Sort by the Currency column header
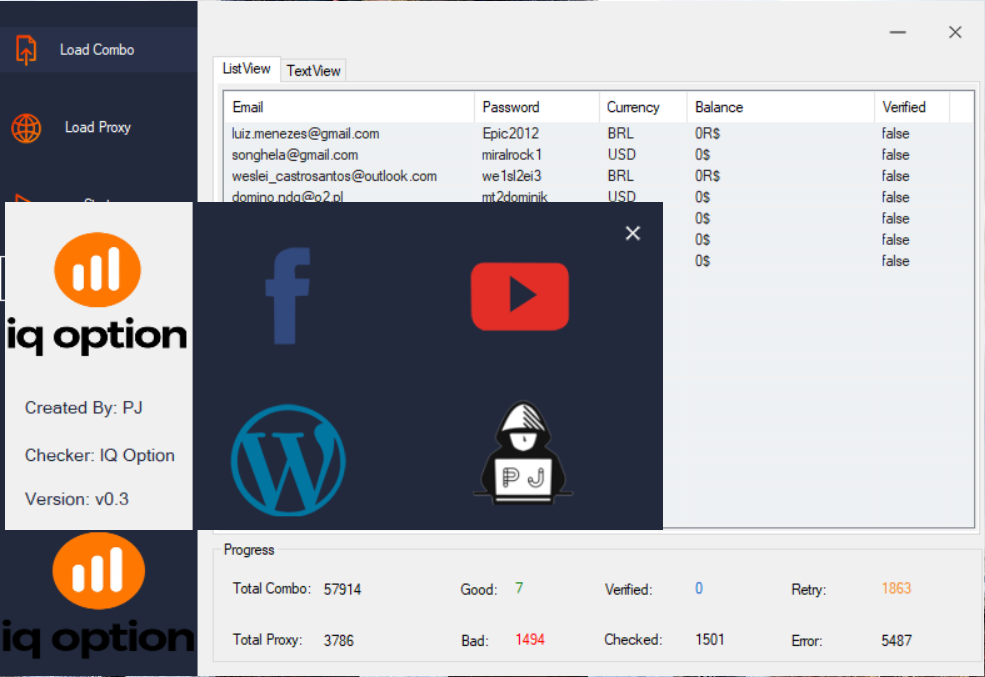The width and height of the screenshot is (985, 677). tap(643, 107)
